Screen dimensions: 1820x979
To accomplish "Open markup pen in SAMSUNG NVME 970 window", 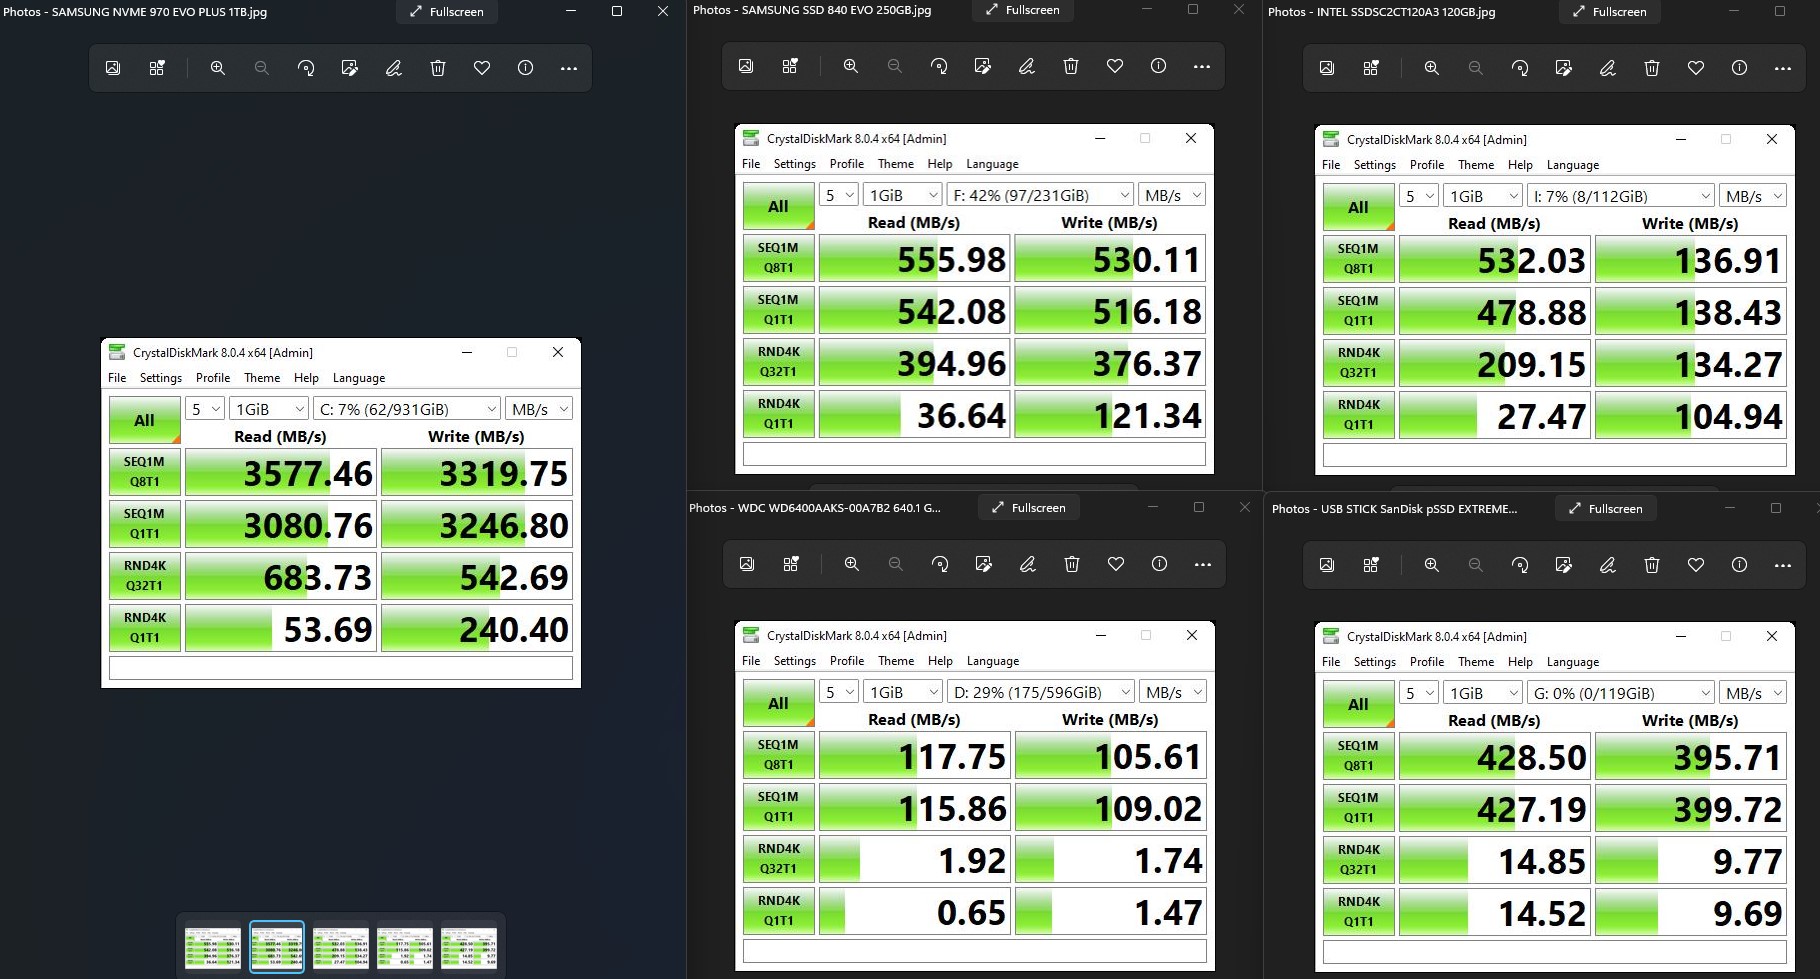I will coord(394,68).
